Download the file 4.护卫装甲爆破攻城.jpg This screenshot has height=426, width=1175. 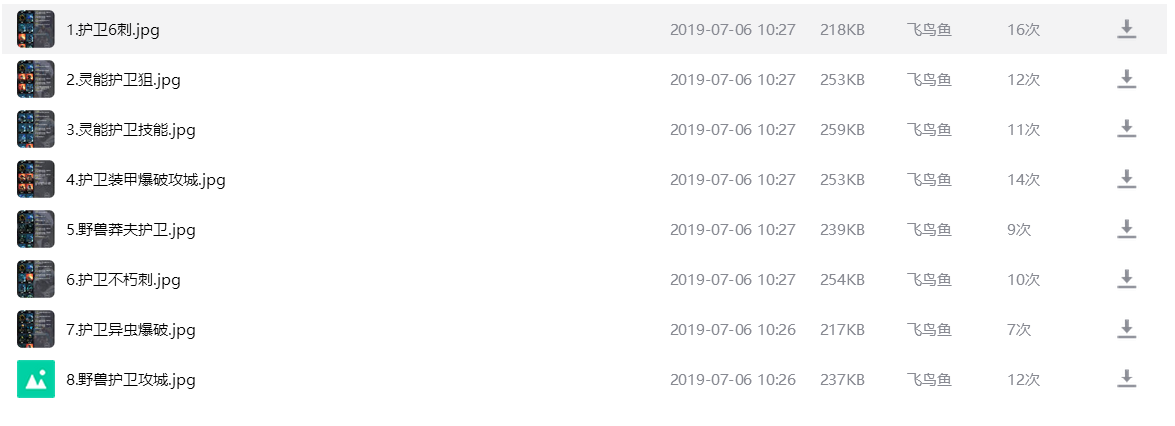tap(1126, 179)
